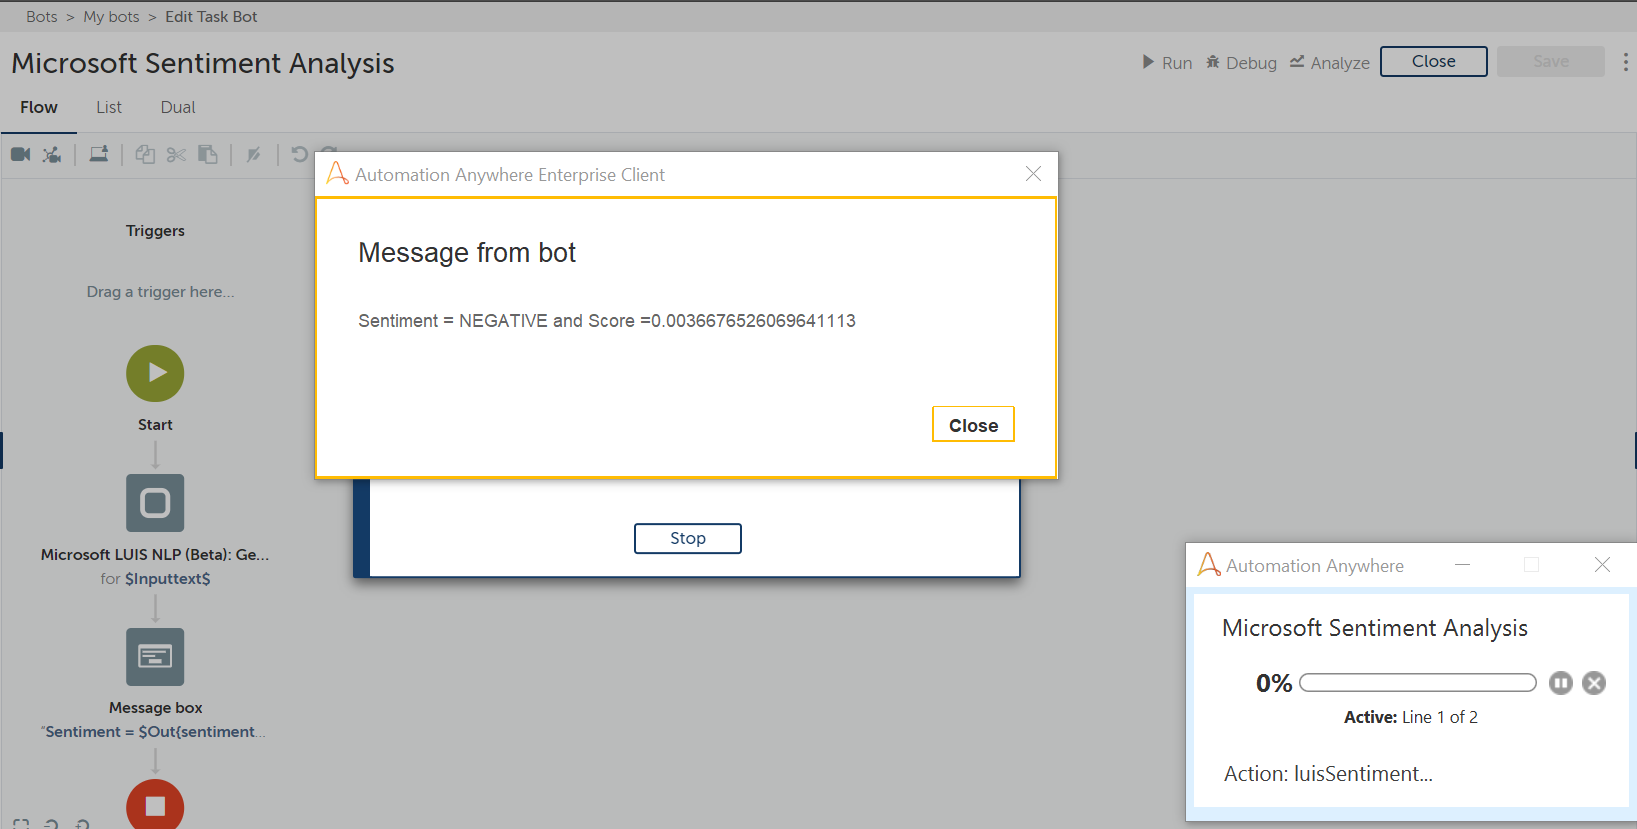The height and width of the screenshot is (829, 1637).
Task: Click the video camera record icon in toolbar
Action: click(21, 154)
